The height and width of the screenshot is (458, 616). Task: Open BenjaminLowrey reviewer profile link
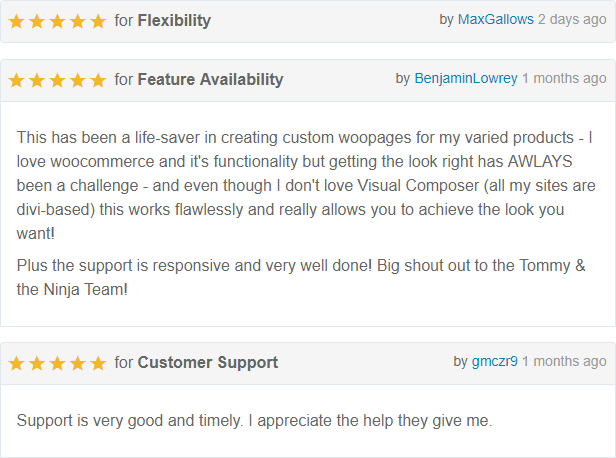466,79
